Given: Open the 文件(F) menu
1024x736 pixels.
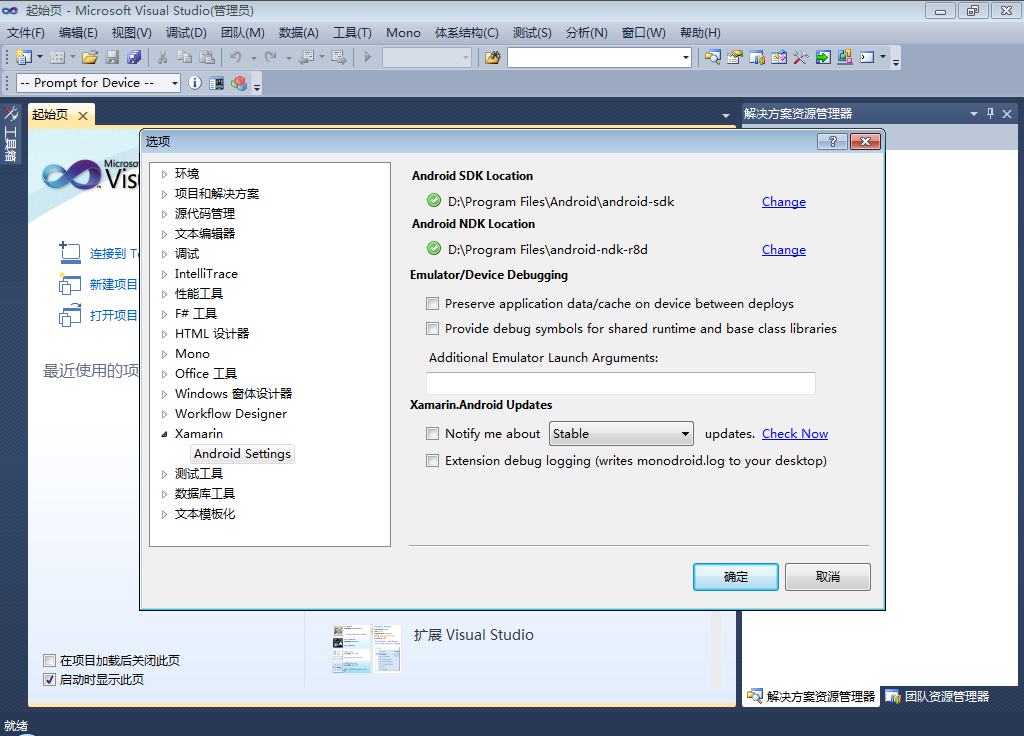Looking at the screenshot, I should pyautogui.click(x=25, y=33).
